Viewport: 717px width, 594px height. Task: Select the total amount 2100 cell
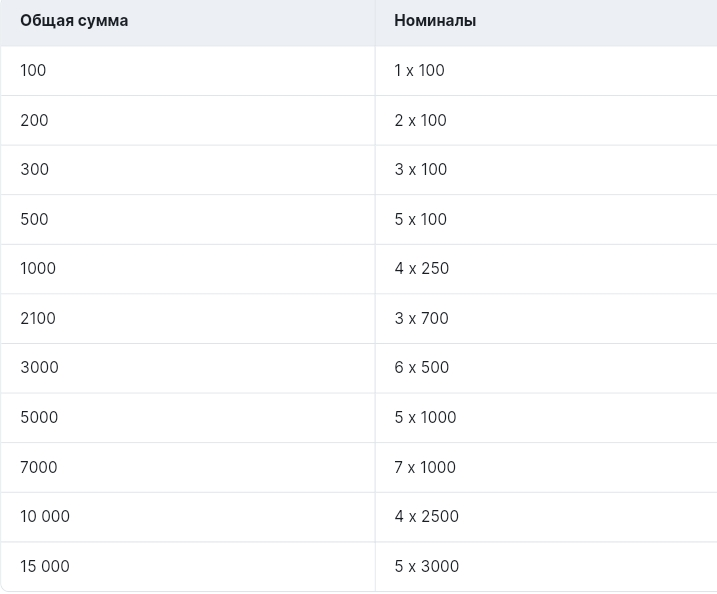coord(38,318)
